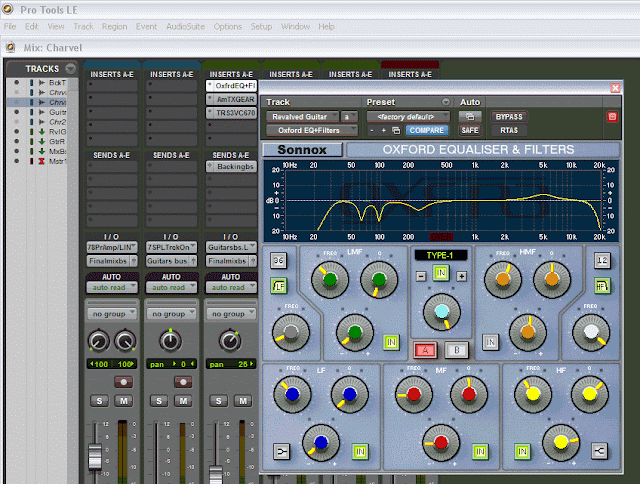Open the AmTXGEAR insert slot
The height and width of the screenshot is (484, 640).
[231, 99]
